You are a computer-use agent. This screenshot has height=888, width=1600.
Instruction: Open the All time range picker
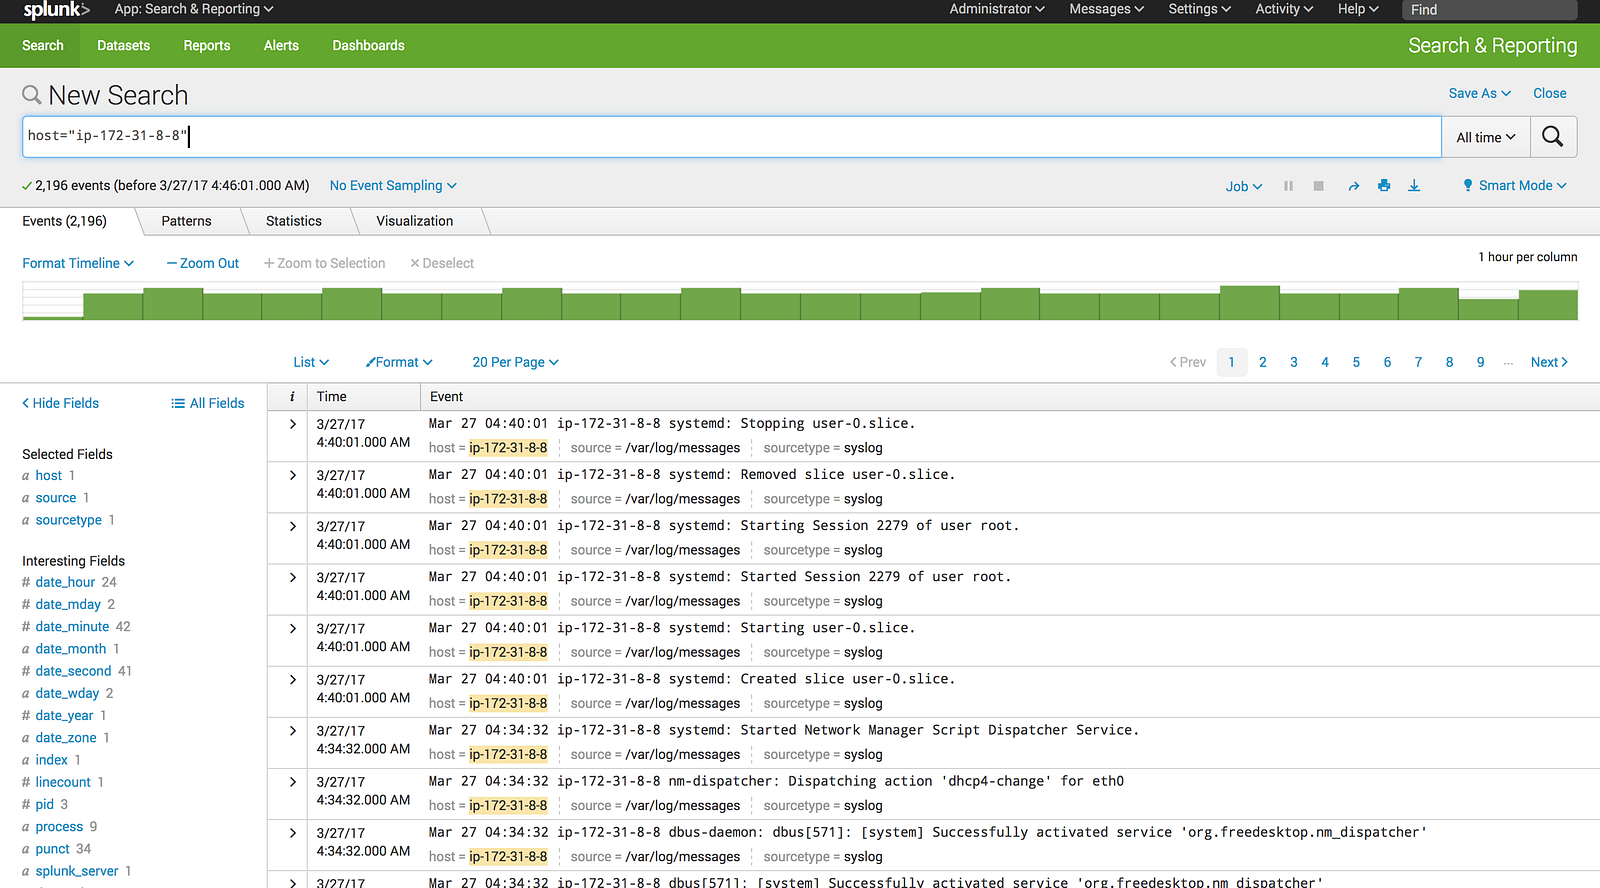click(x=1486, y=137)
